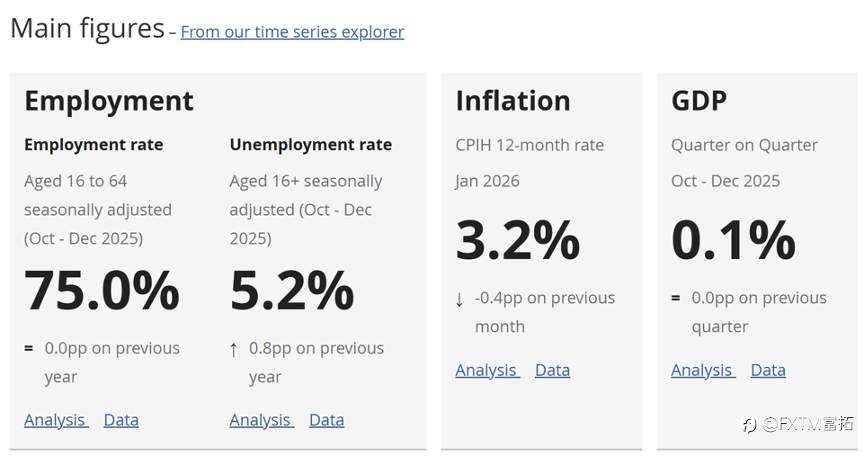This screenshot has height=456, width=864.
Task: Open Analysis link under Unemployment rate
Action: click(260, 420)
